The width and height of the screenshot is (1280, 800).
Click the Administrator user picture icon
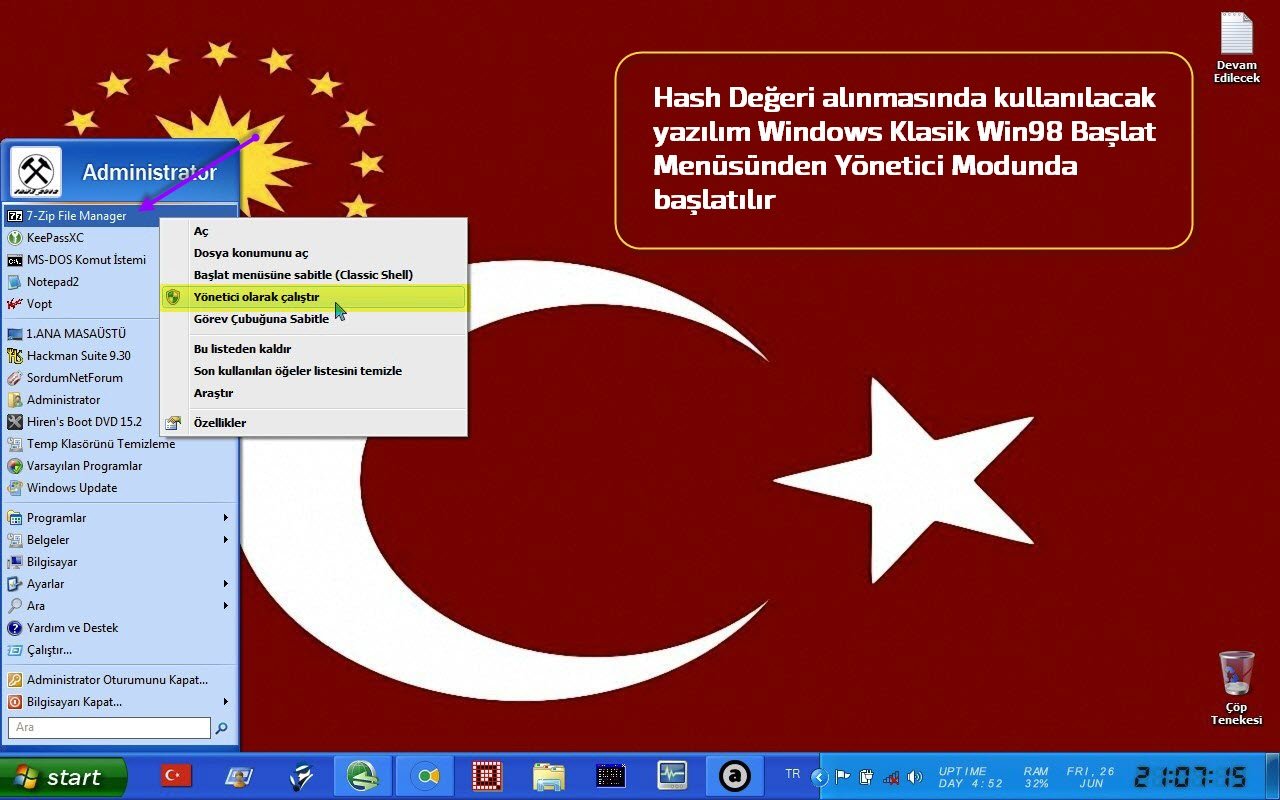(x=36, y=172)
